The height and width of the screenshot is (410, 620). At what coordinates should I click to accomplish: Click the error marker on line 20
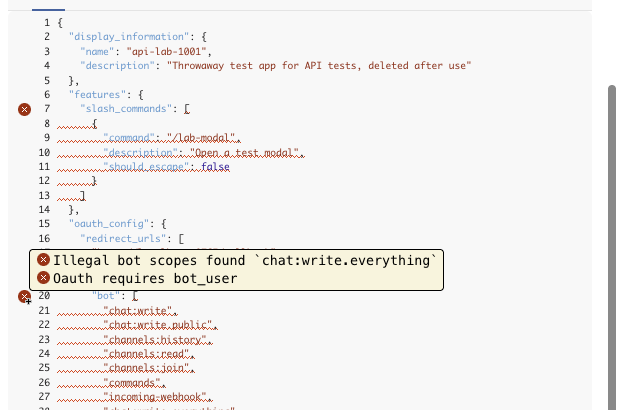pos(25,296)
